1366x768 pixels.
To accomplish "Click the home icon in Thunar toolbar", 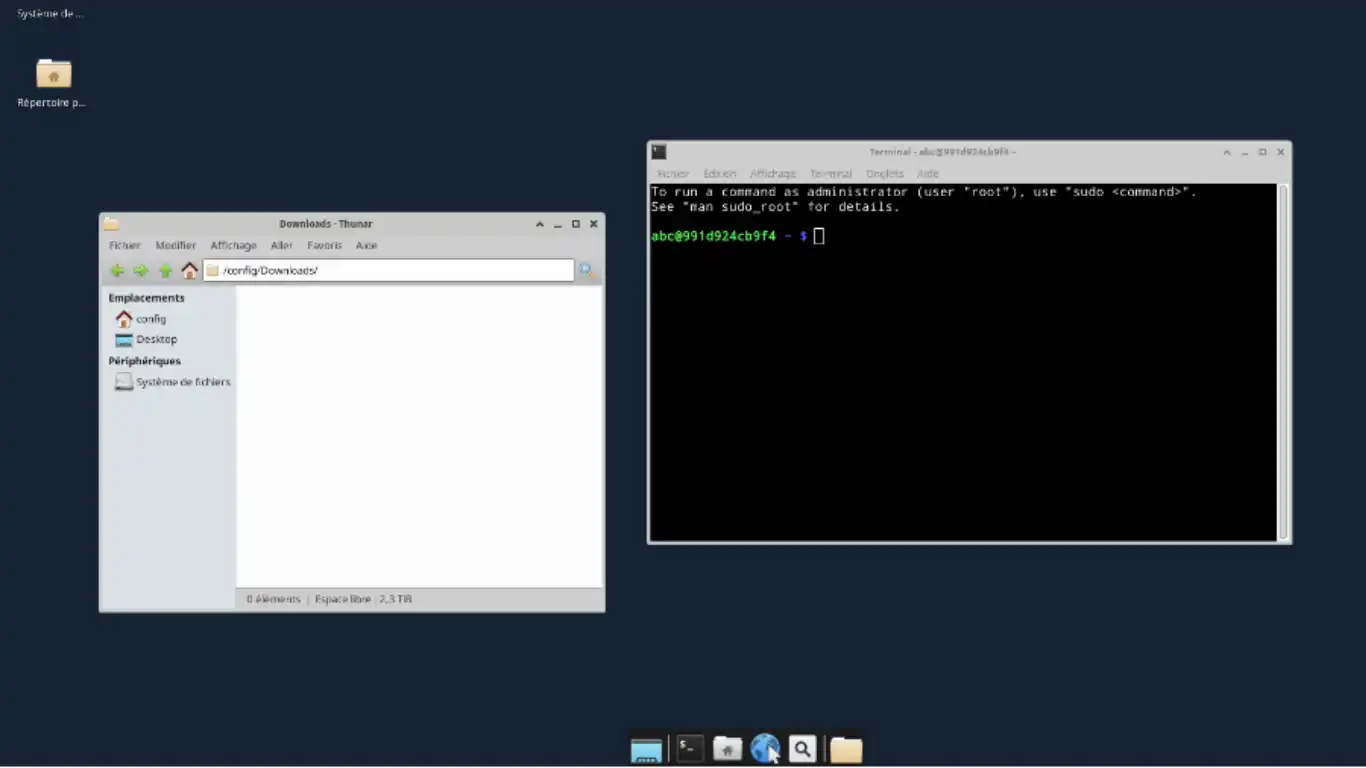I will pos(189,271).
